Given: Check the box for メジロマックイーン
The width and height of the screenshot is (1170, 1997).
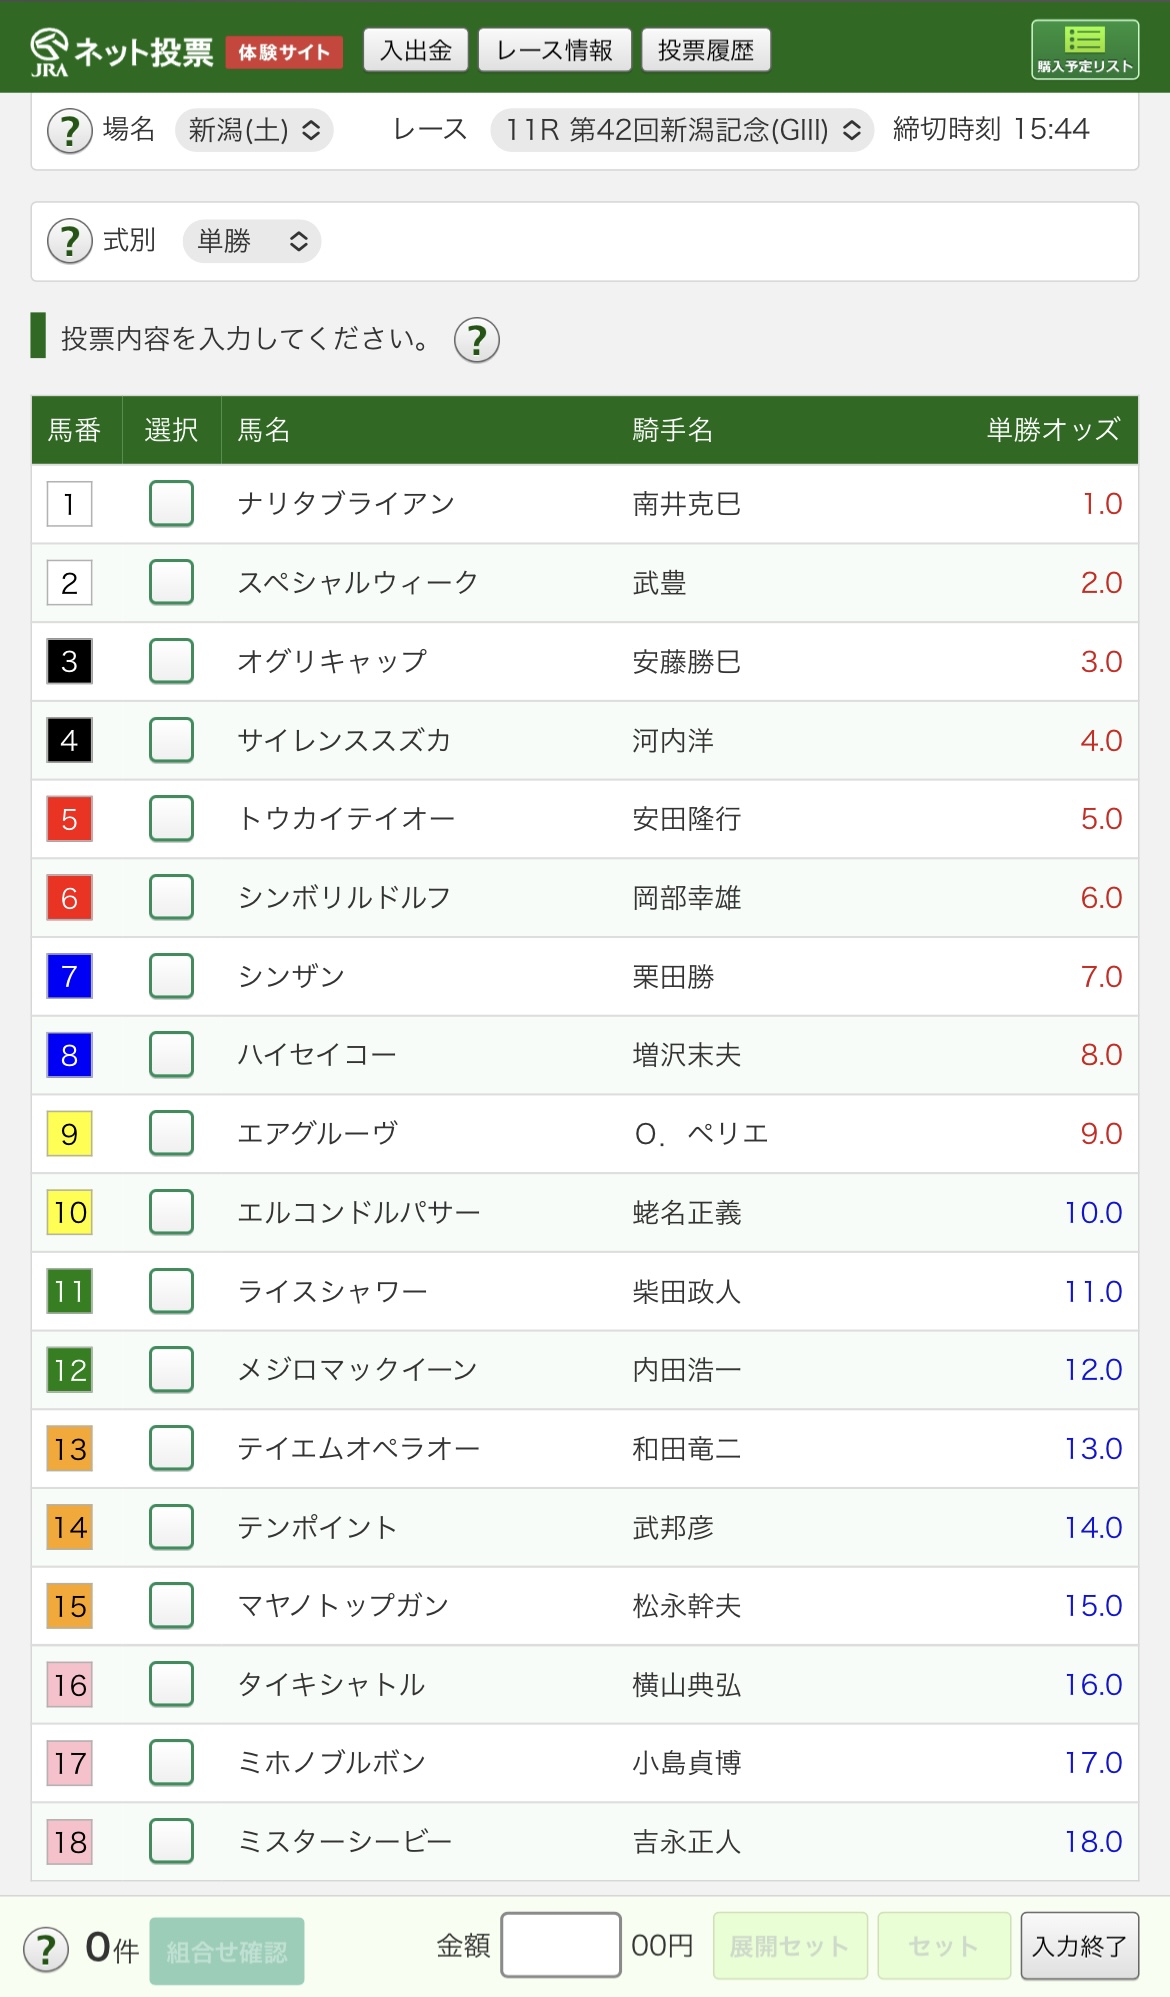Looking at the screenshot, I should (171, 1370).
